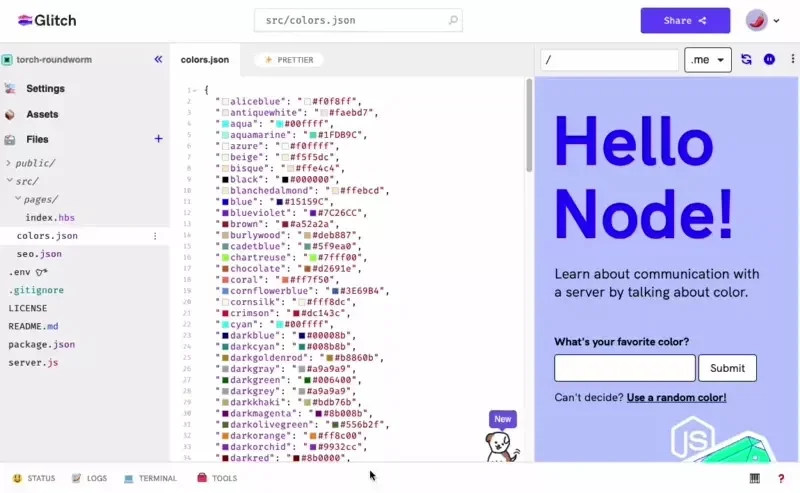The height and width of the screenshot is (493, 800).
Task: Refresh the preview pane
Action: coord(746,60)
